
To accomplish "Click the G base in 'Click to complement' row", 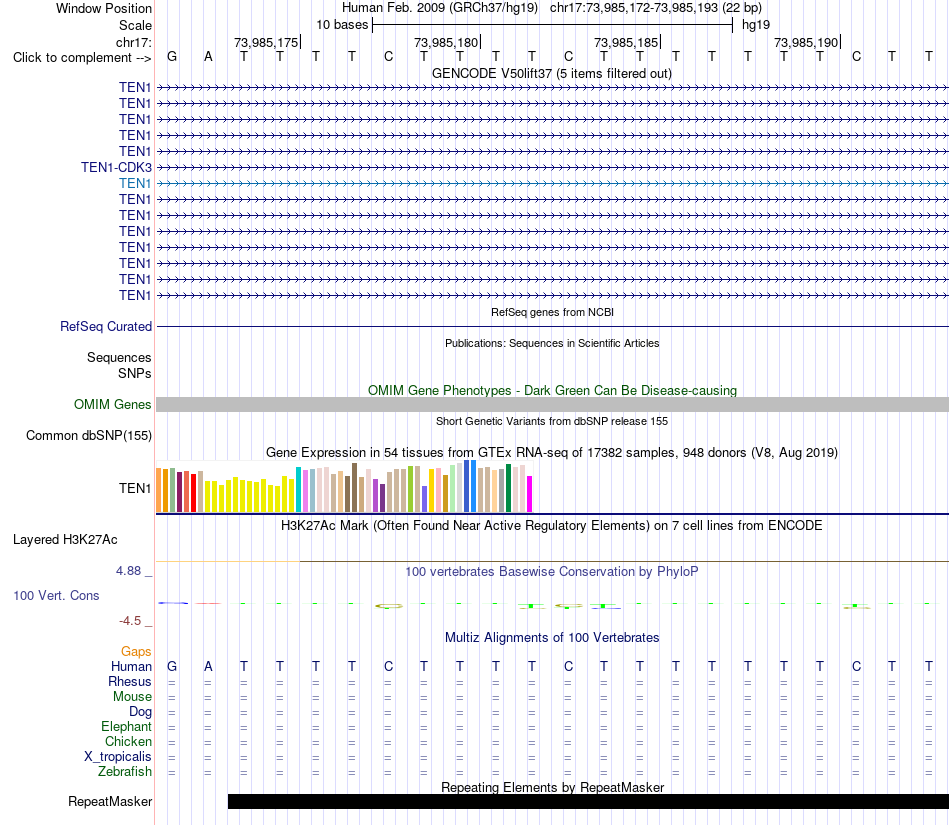I will pyautogui.click(x=172, y=56).
